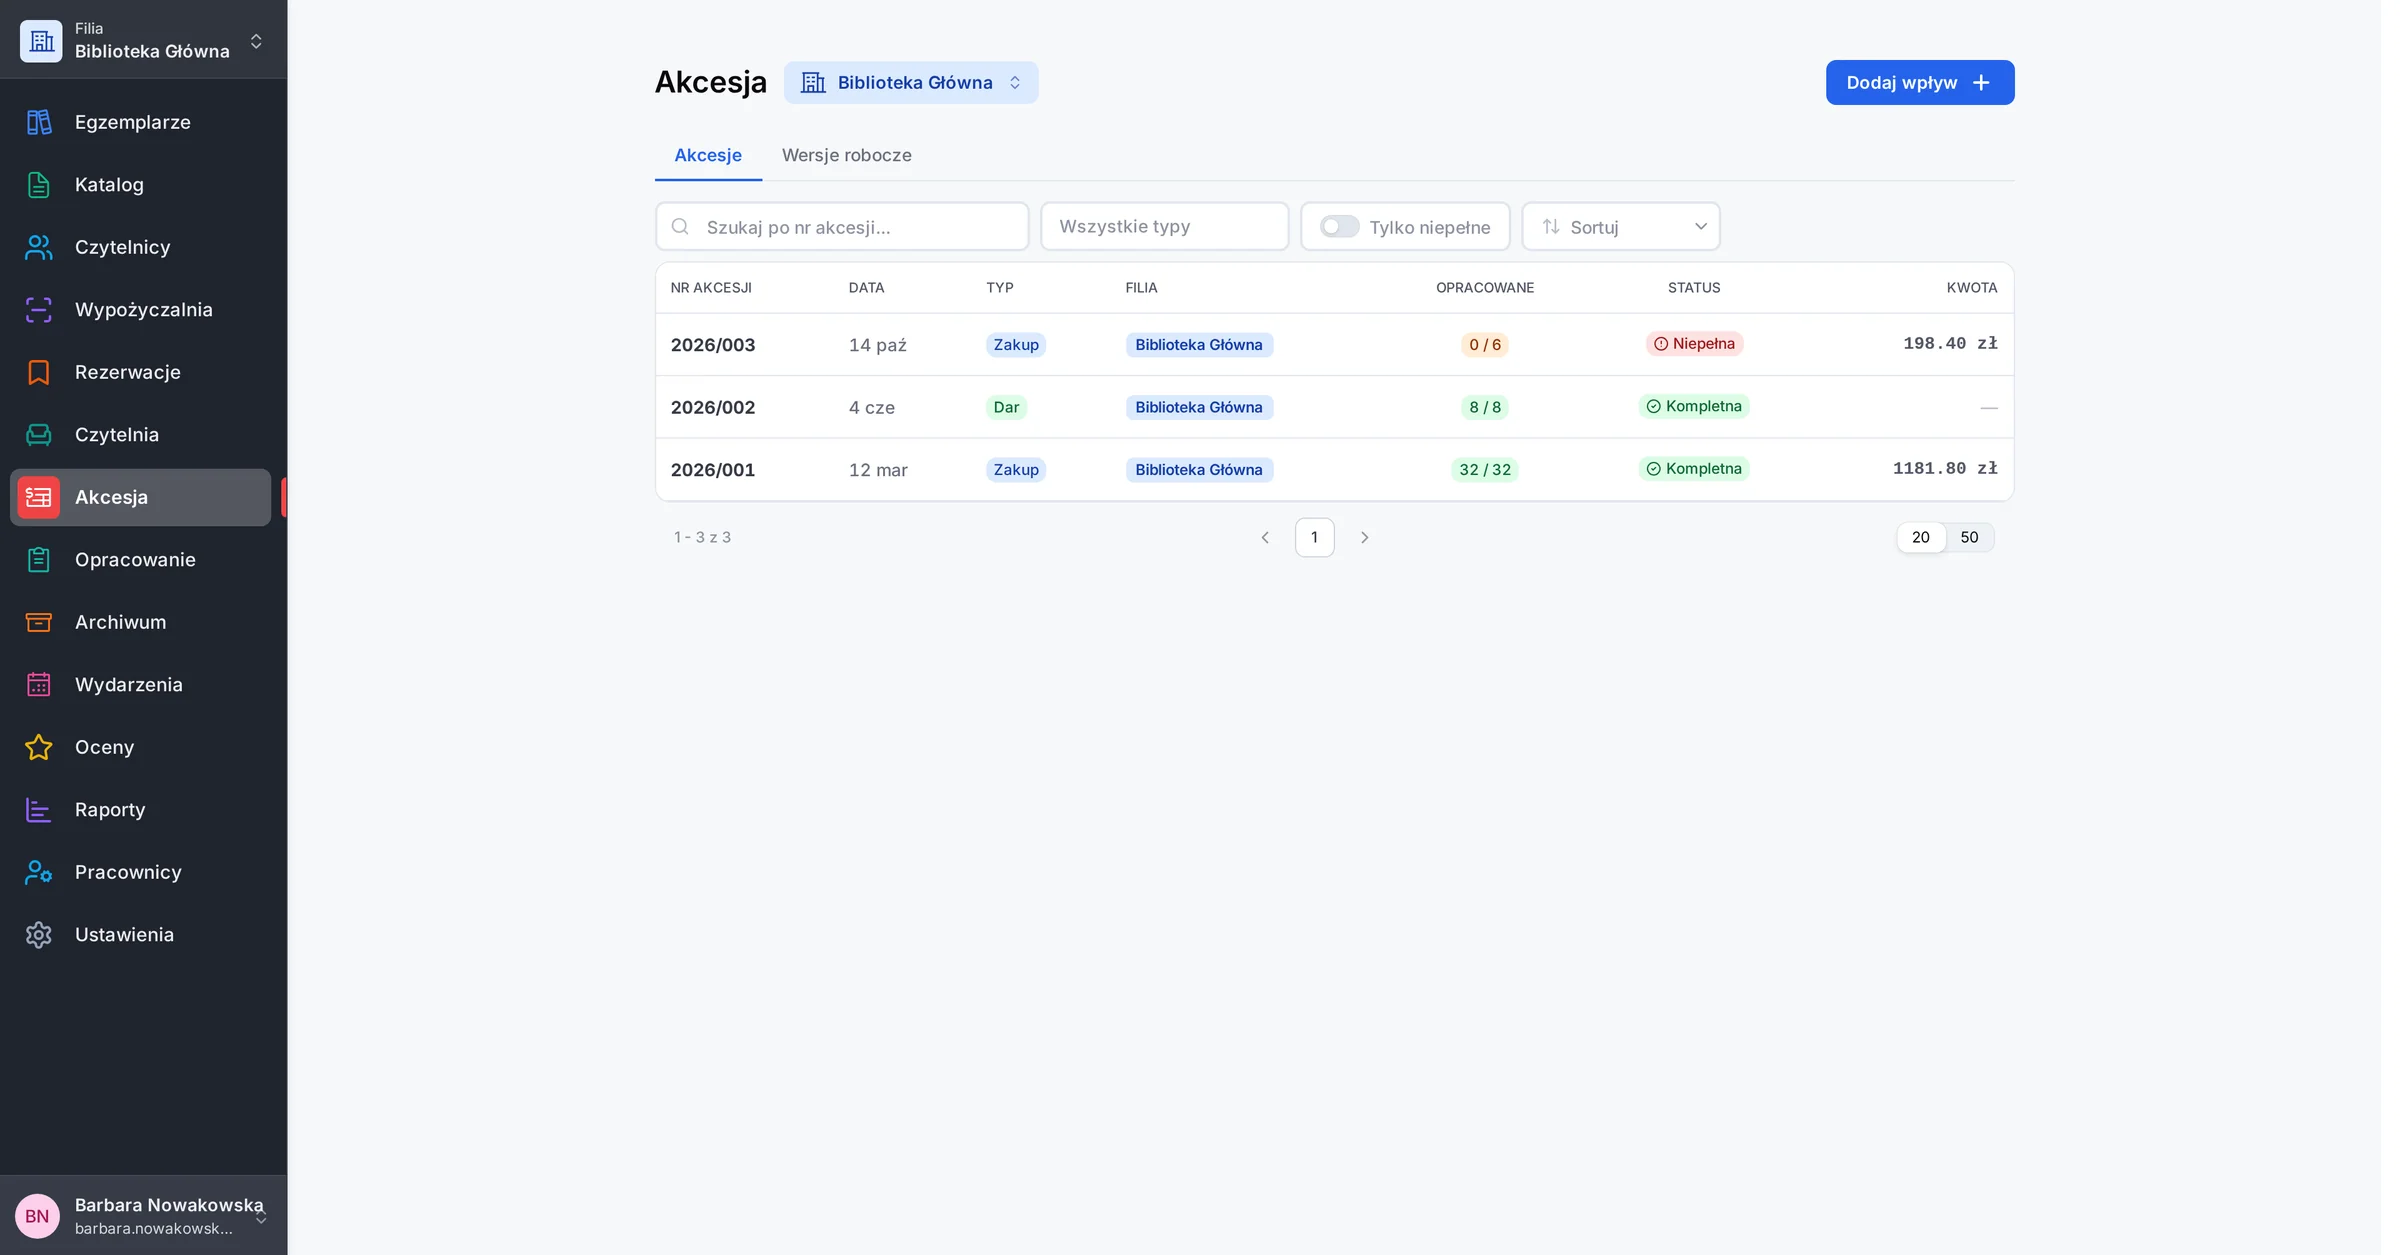This screenshot has height=1255, width=2400.
Task: Open Wydarzenia calendar icon
Action: [x=39, y=685]
